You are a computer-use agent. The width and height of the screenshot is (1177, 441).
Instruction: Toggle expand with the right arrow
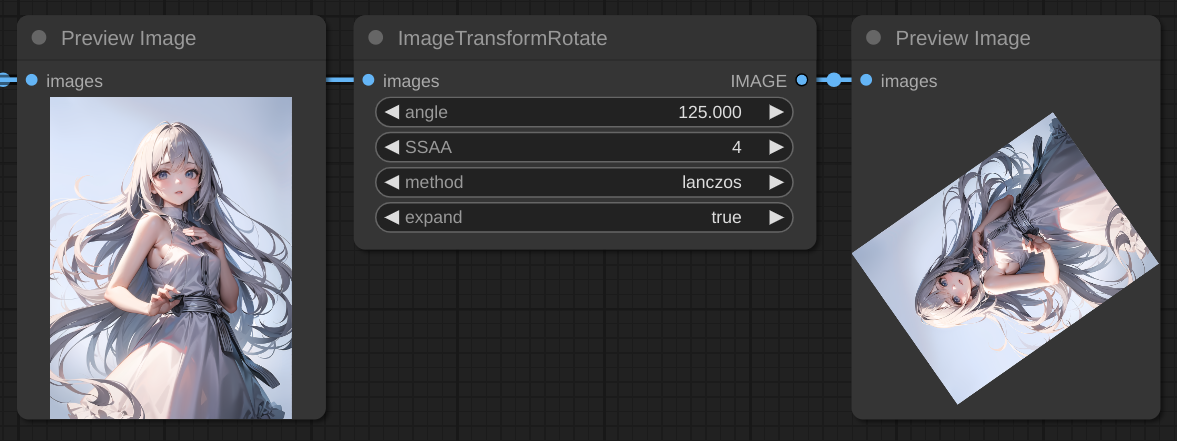pyautogui.click(x=777, y=217)
